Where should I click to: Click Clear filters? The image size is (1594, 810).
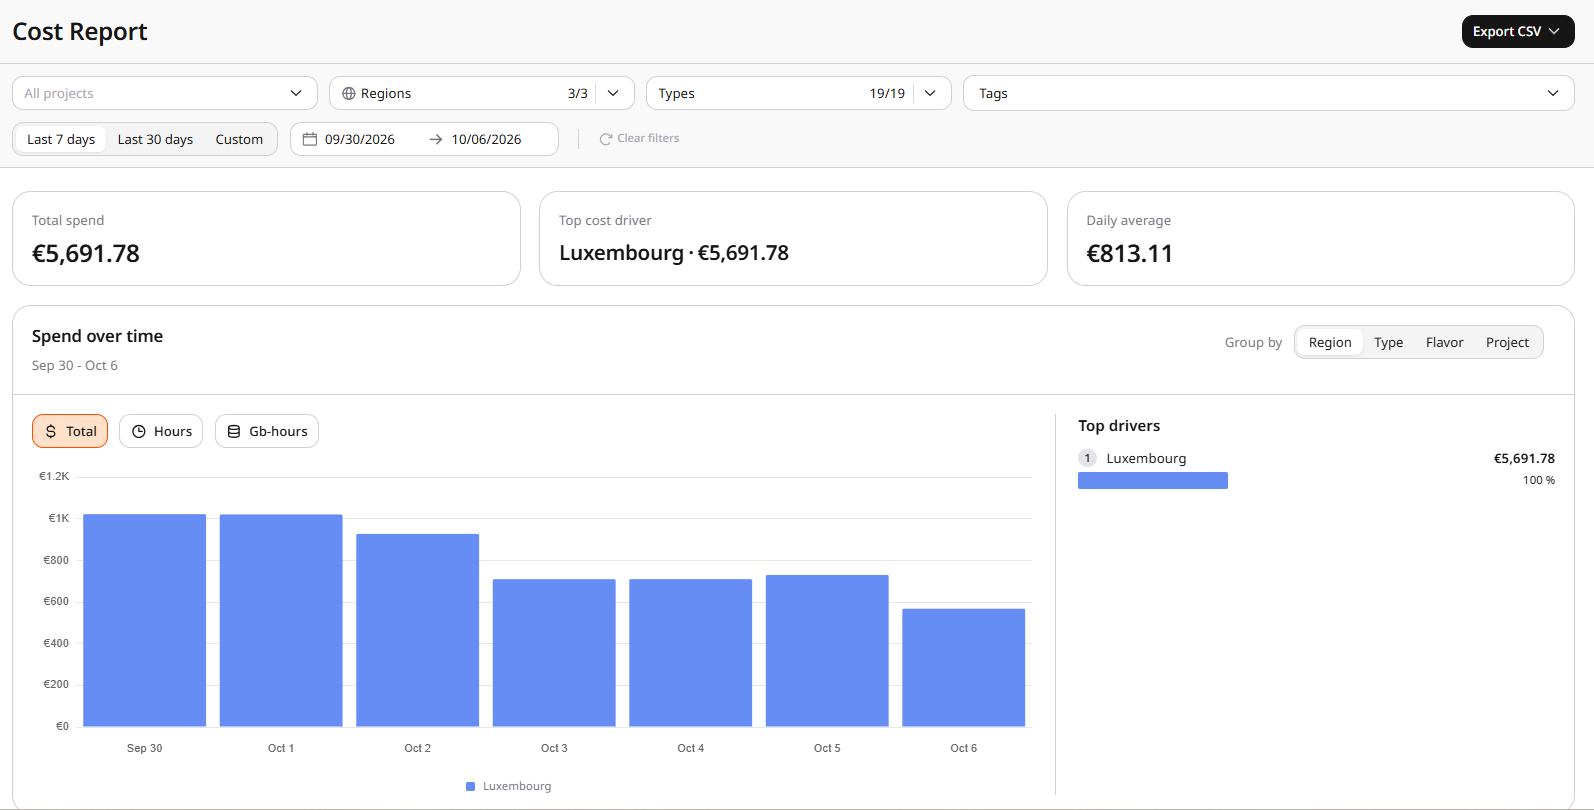click(x=639, y=138)
